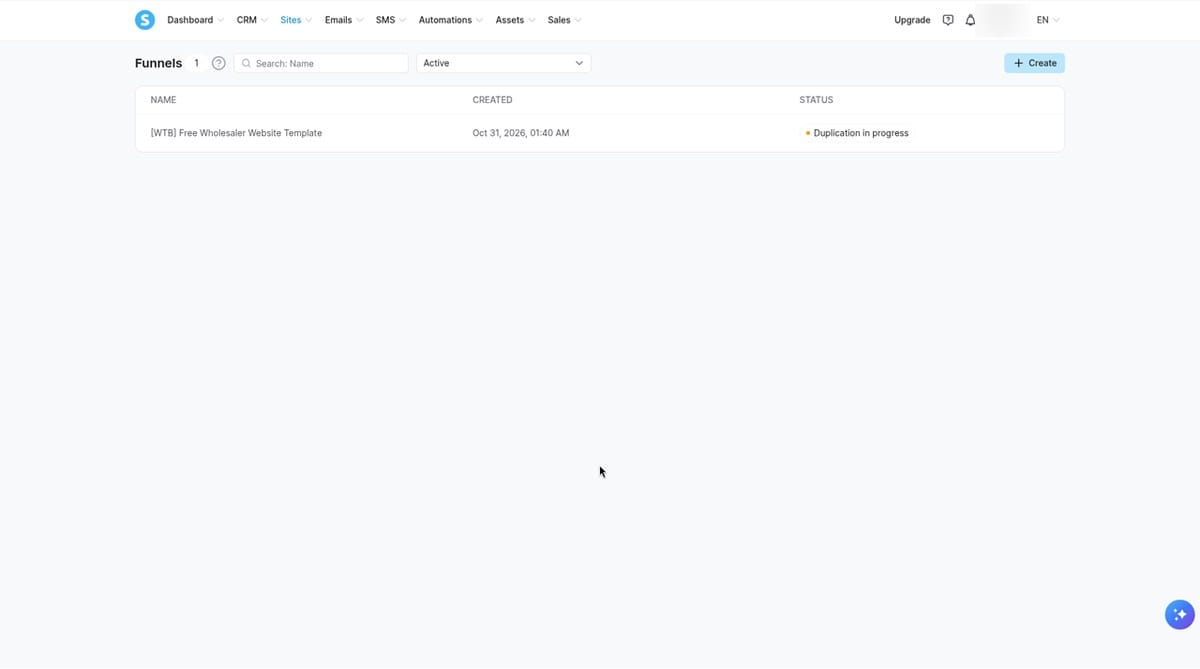Expand the Active status filter dropdown
The height and width of the screenshot is (669, 1200).
503,63
